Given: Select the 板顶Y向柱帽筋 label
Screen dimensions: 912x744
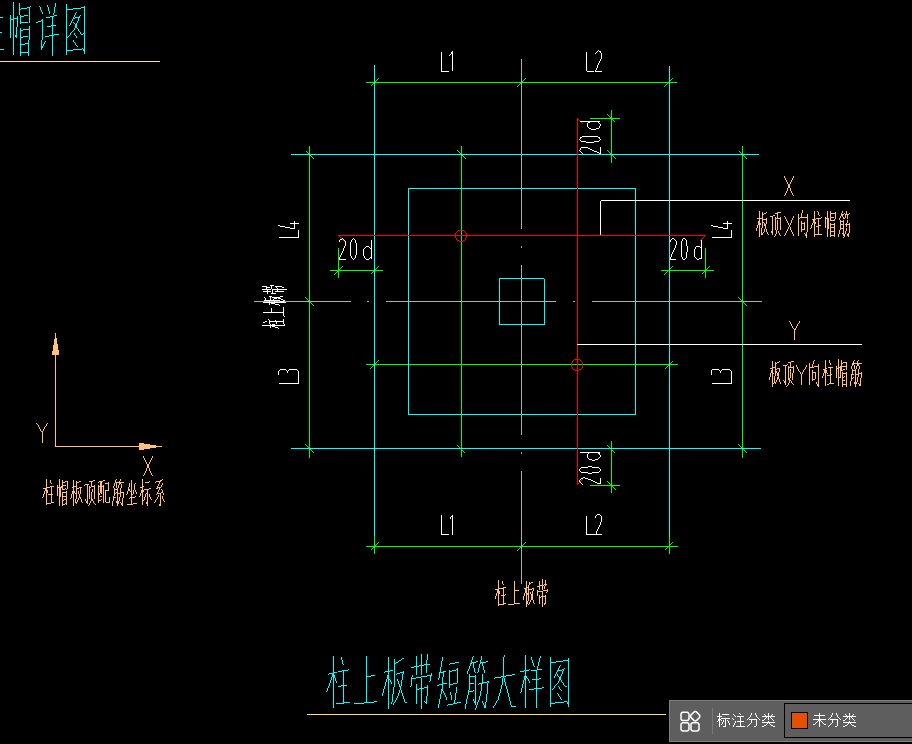Looking at the screenshot, I should coord(815,373).
